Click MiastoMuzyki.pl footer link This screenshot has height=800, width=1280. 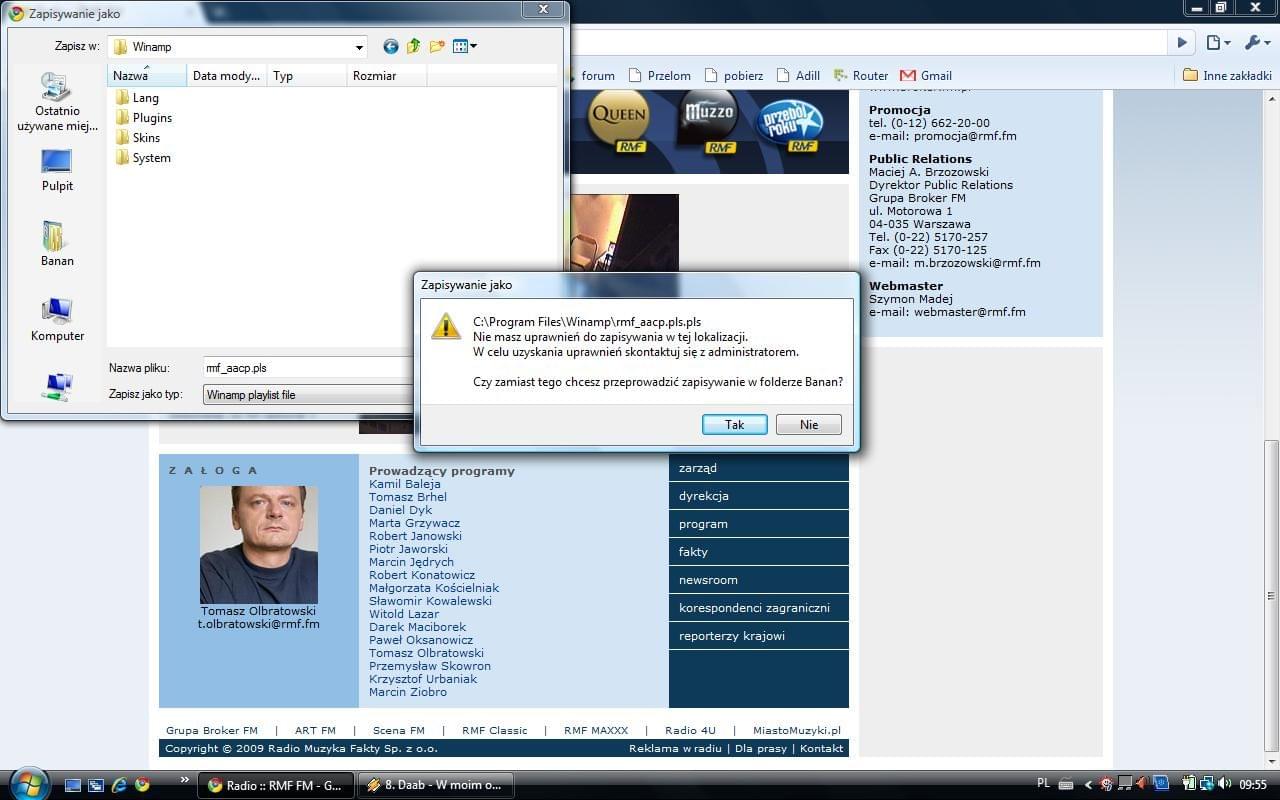[x=797, y=731]
